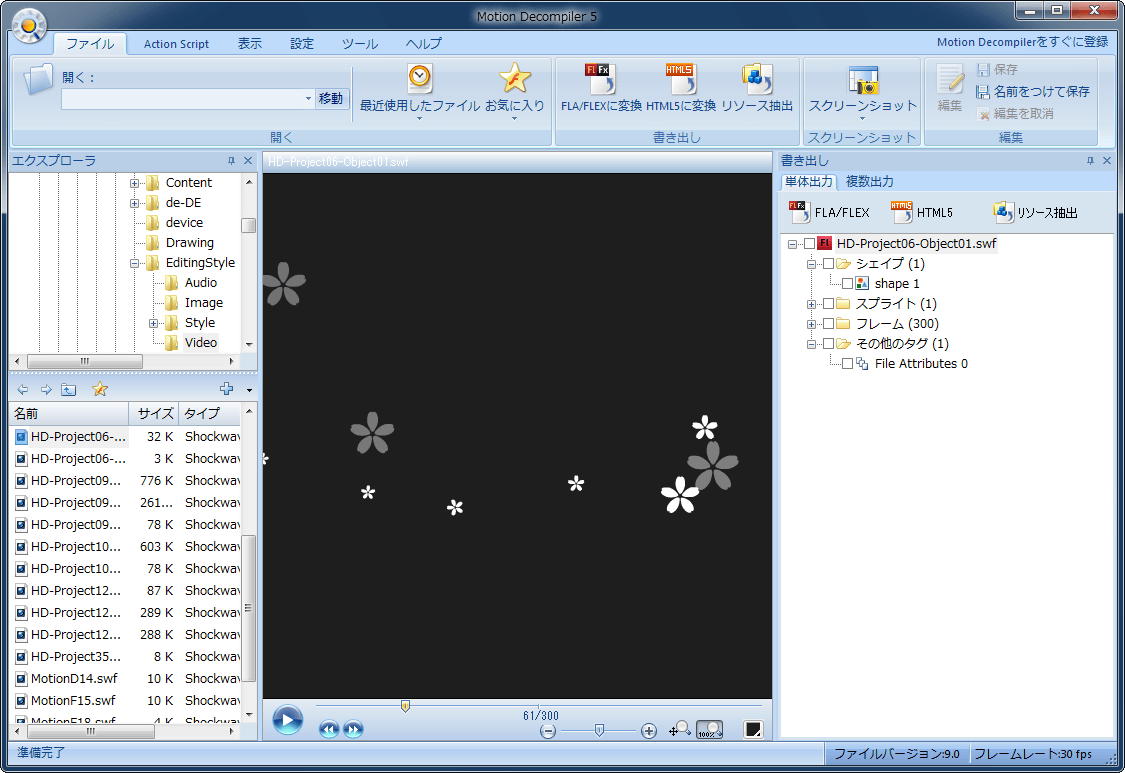Zoom out with the minus button
The height and width of the screenshot is (773, 1125).
(548, 731)
